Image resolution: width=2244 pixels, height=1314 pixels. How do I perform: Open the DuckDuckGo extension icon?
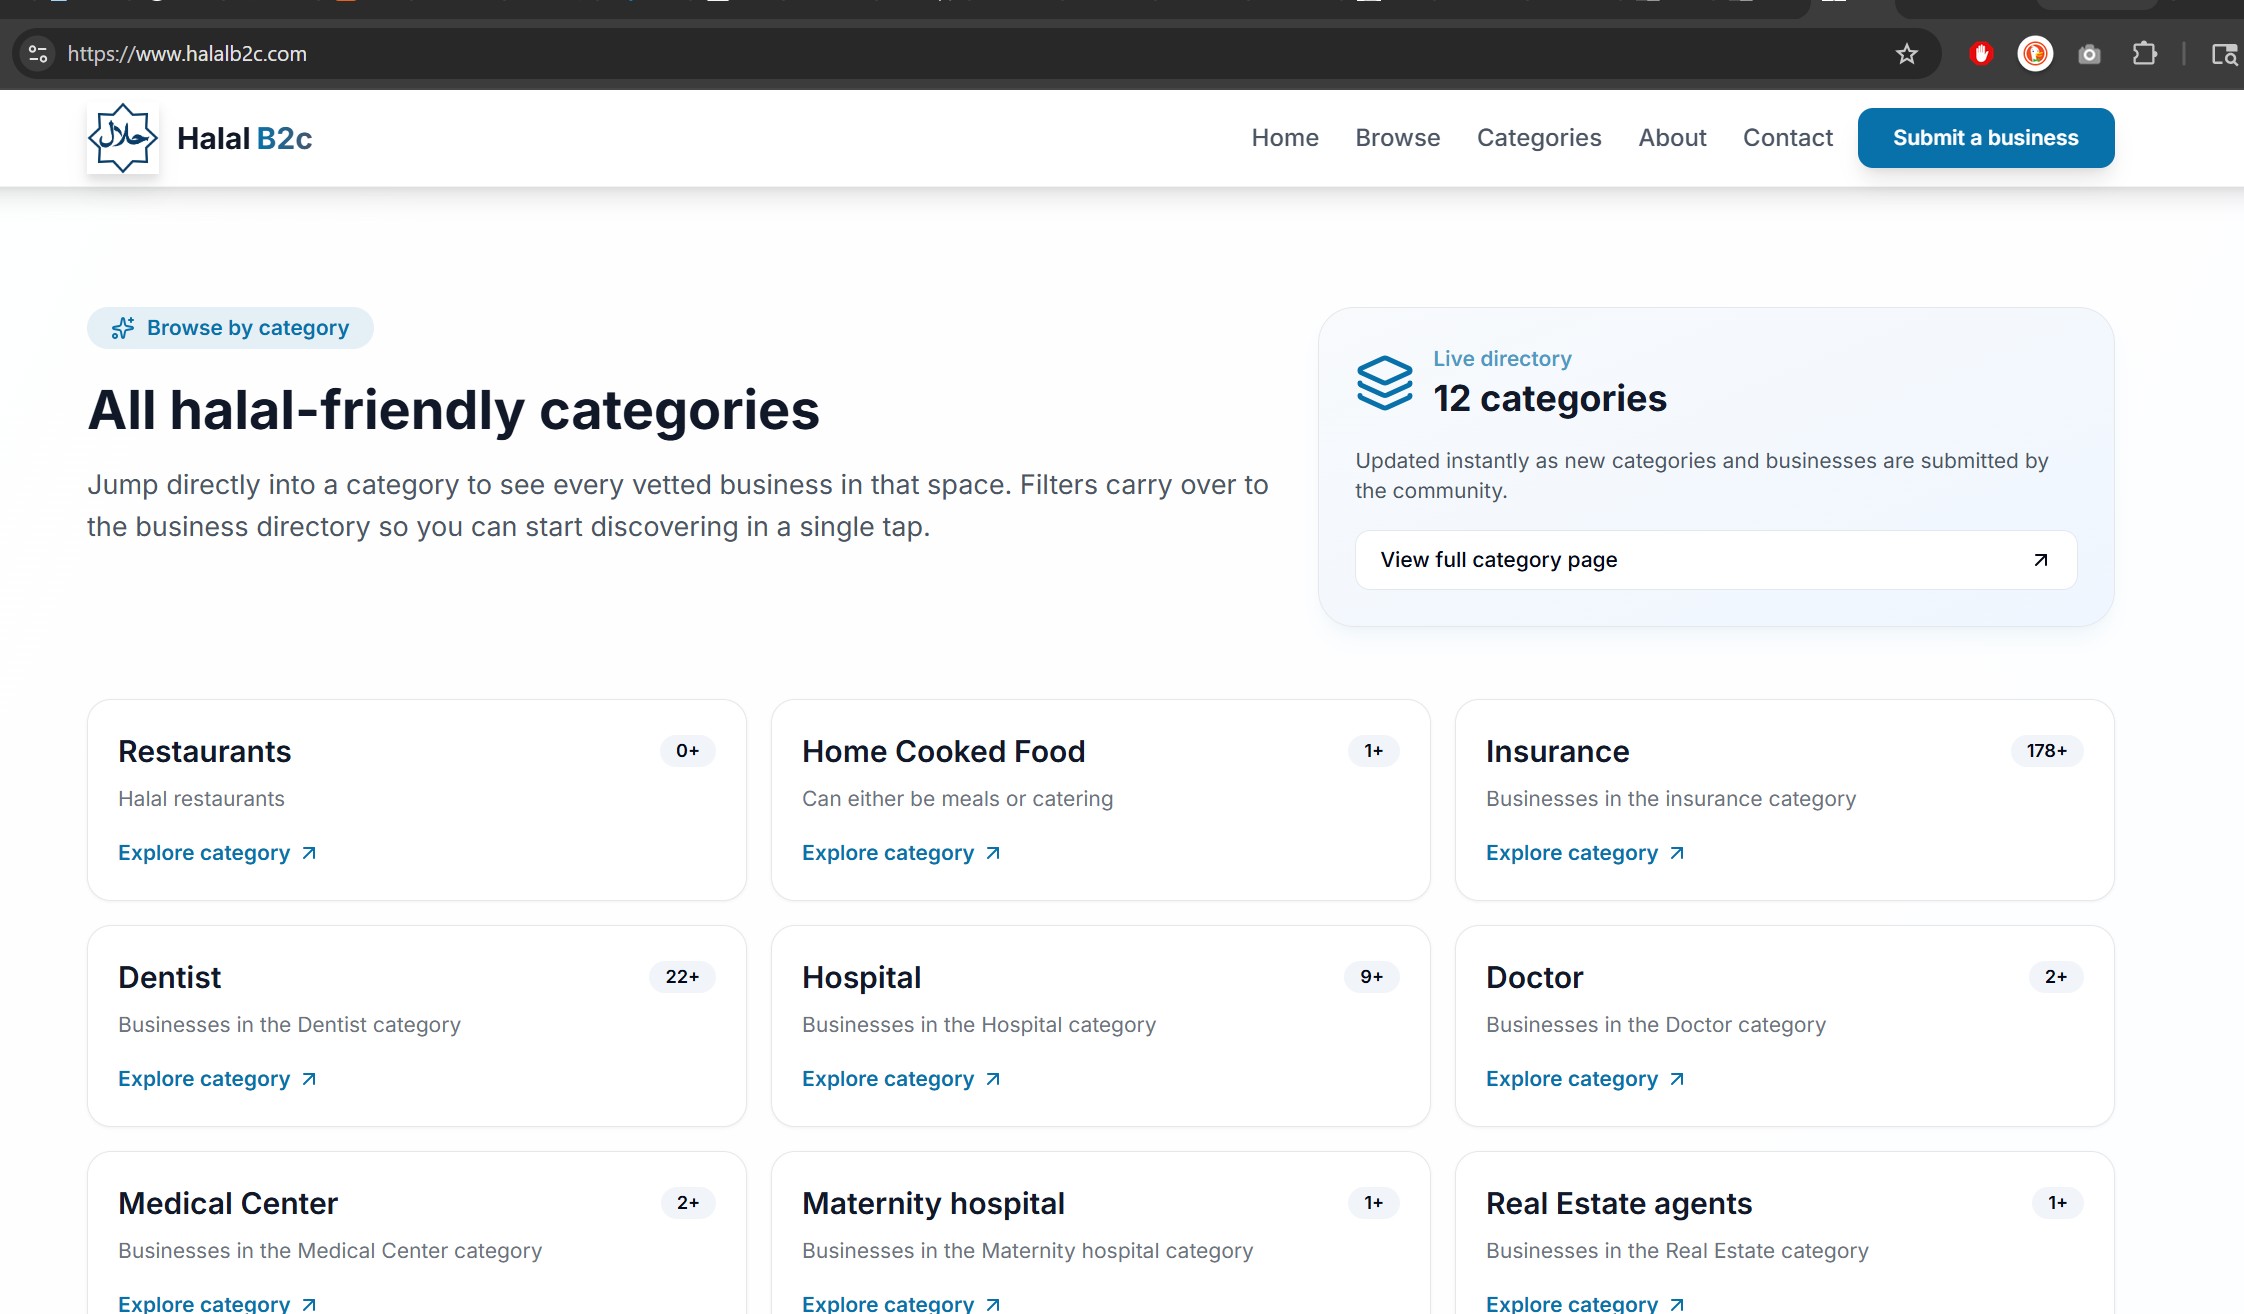(x=2035, y=54)
